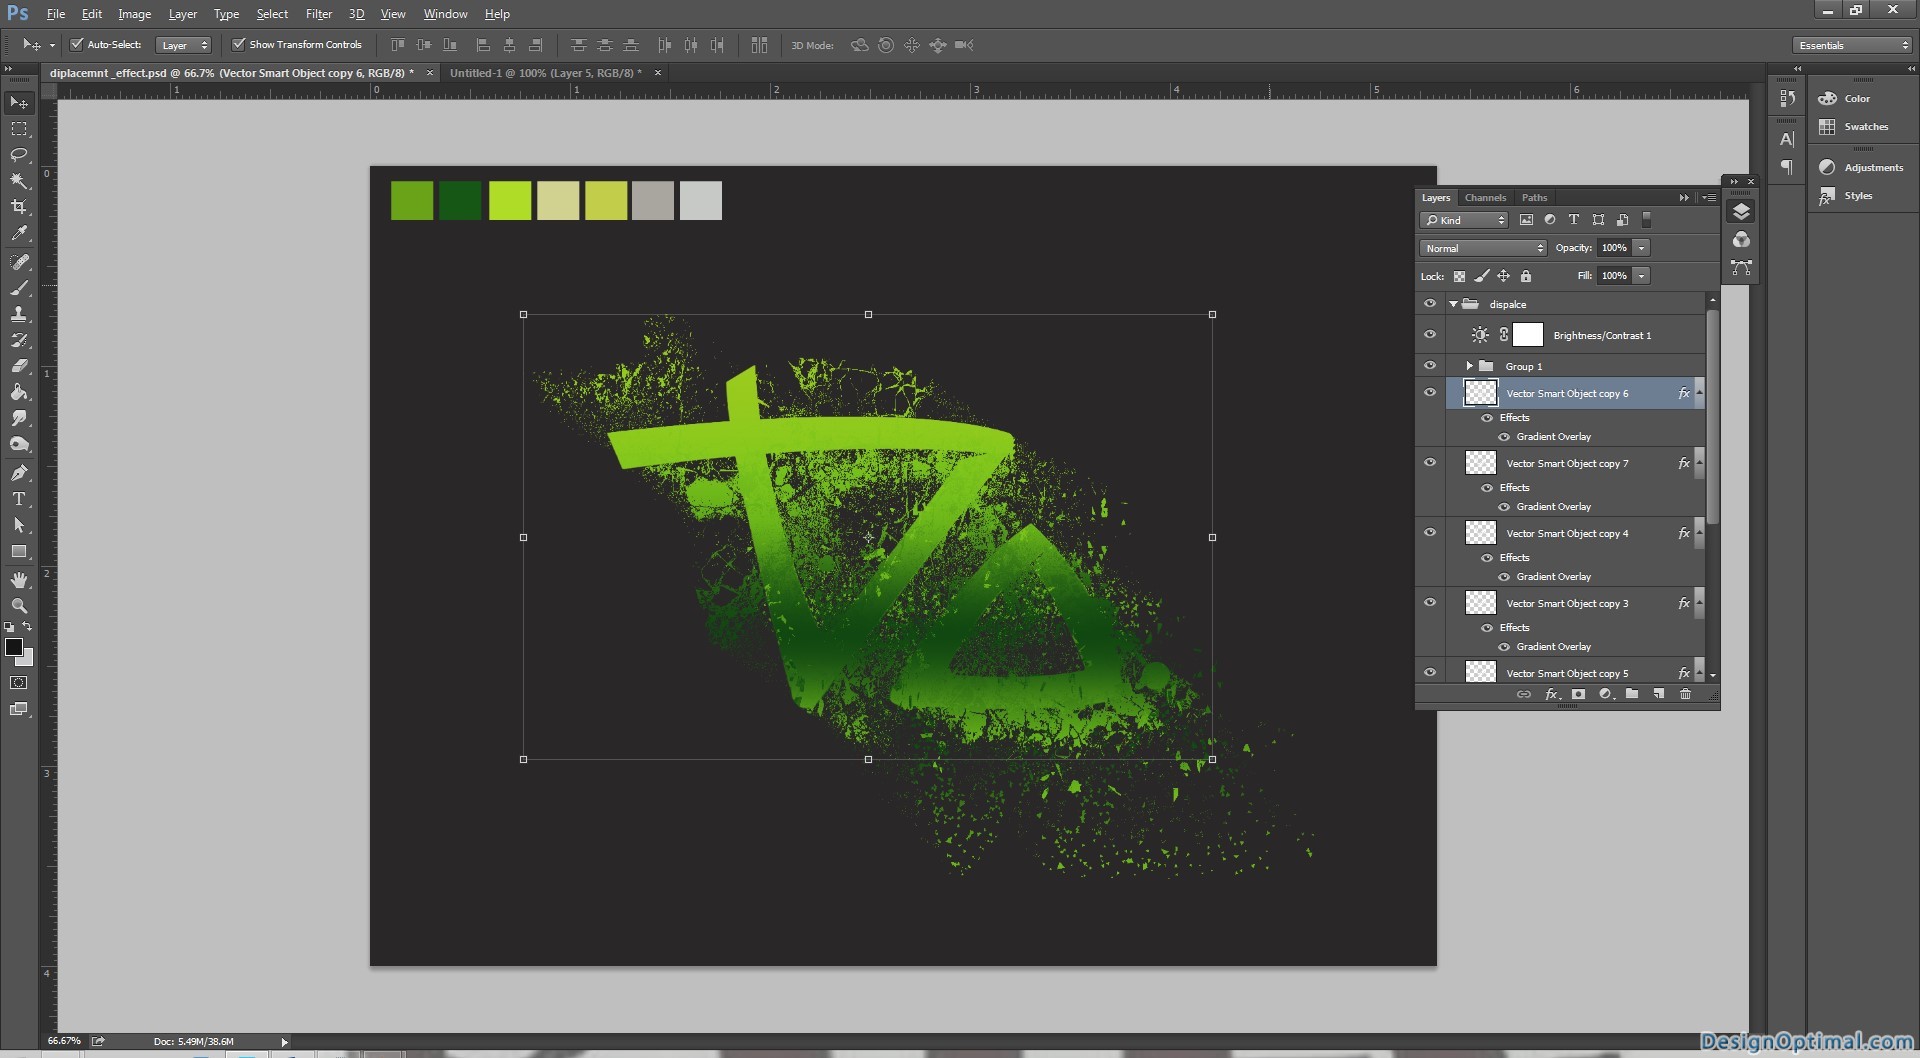Switch to the Channels tab

pos(1485,198)
